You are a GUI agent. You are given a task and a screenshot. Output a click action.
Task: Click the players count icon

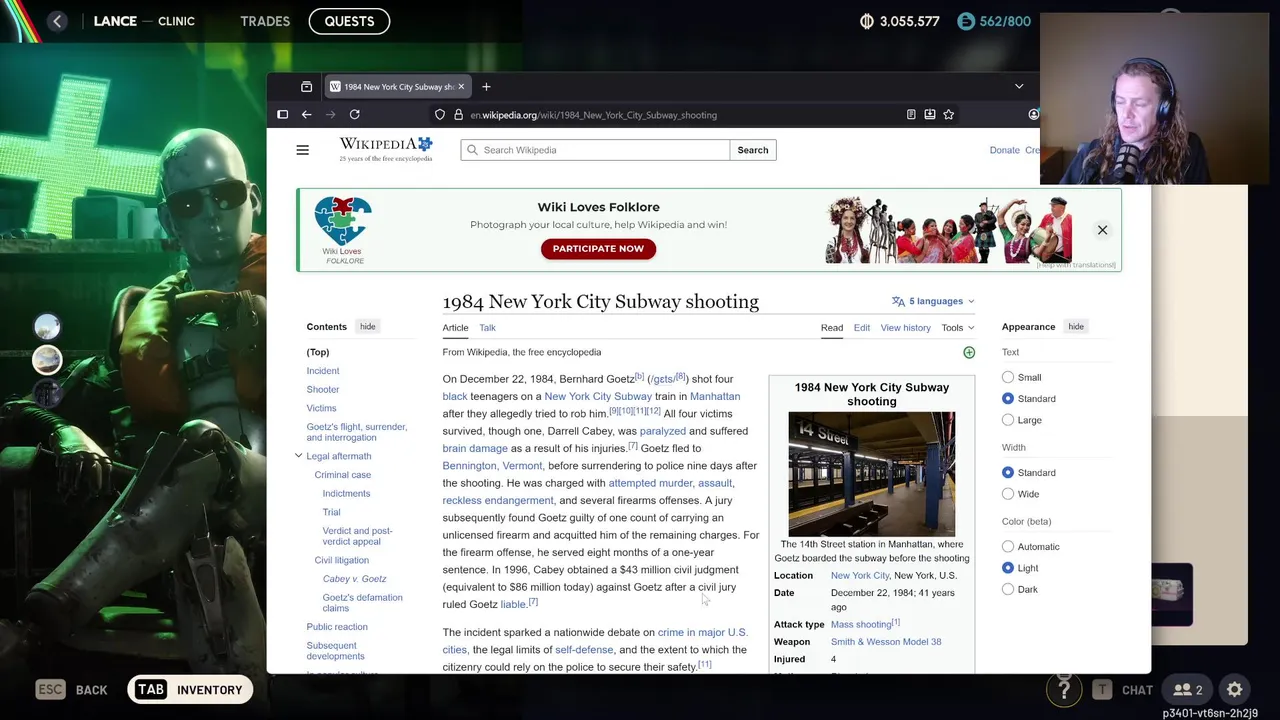pos(1188,690)
